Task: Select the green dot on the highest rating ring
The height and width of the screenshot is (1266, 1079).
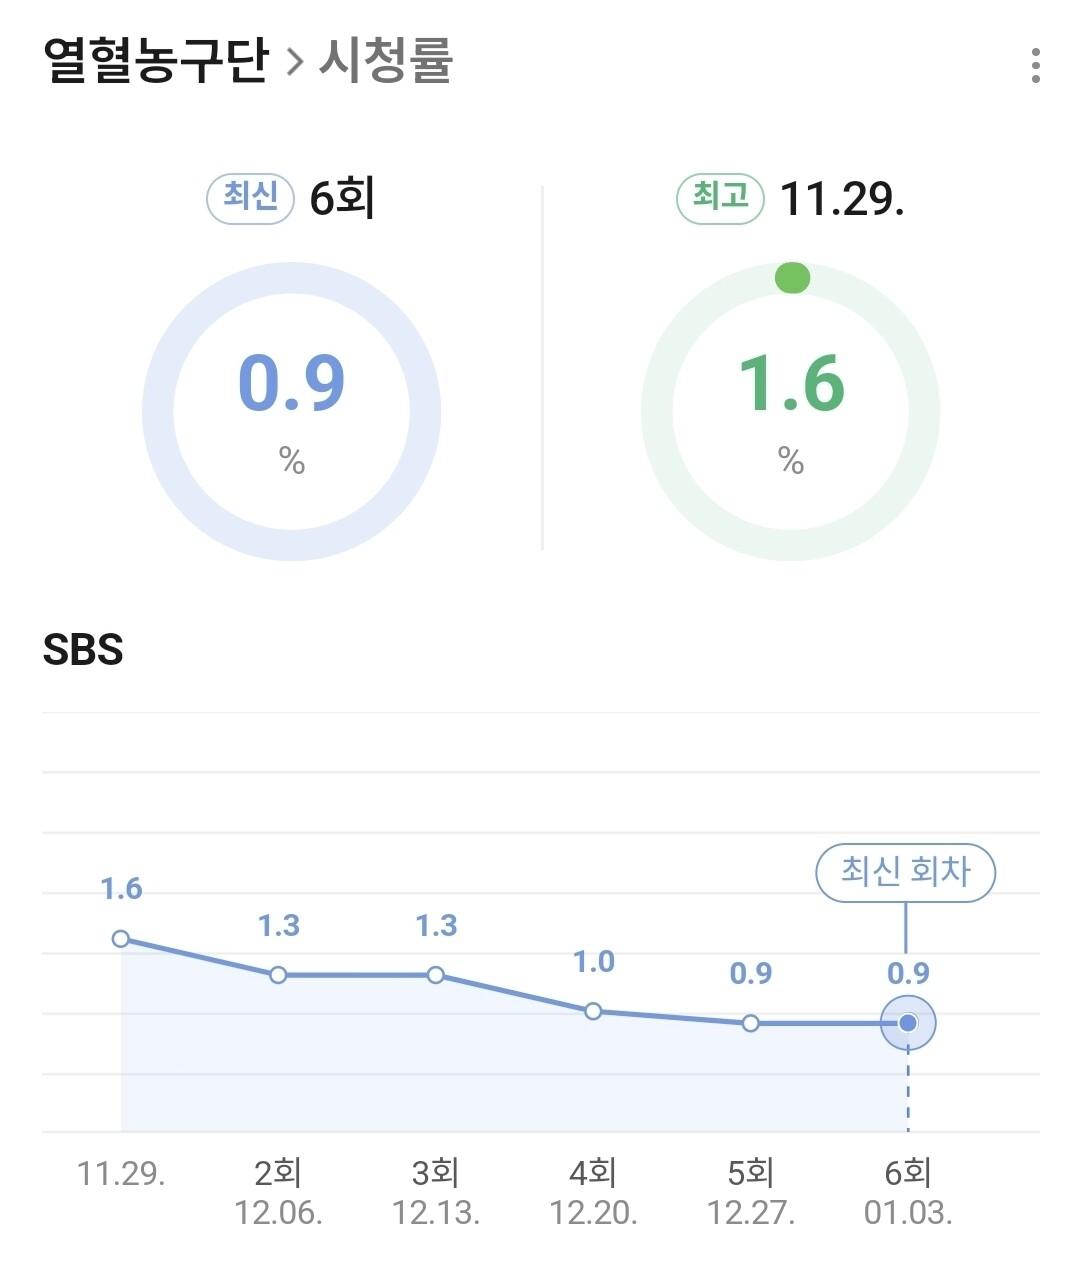Action: point(792,277)
